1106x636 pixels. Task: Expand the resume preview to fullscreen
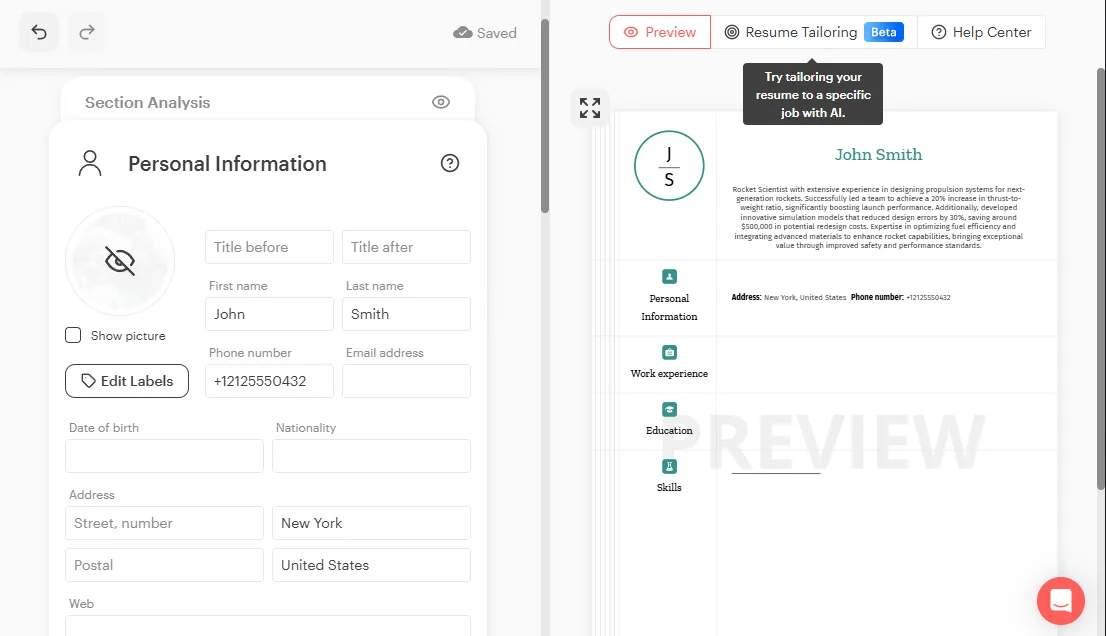pyautogui.click(x=590, y=108)
